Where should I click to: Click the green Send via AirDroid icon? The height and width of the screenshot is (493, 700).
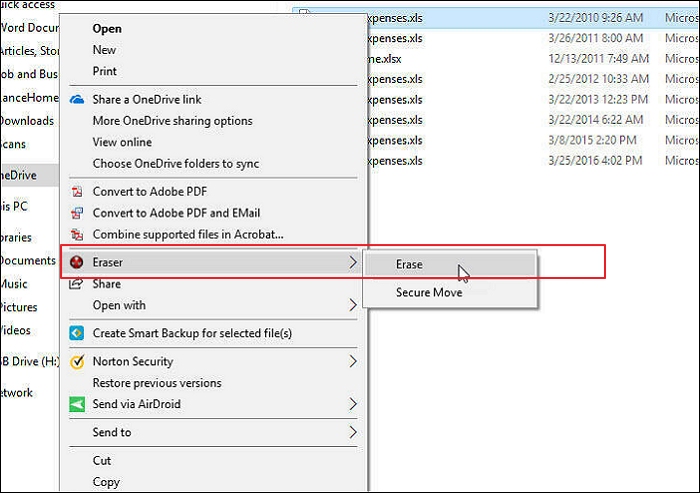click(x=76, y=404)
